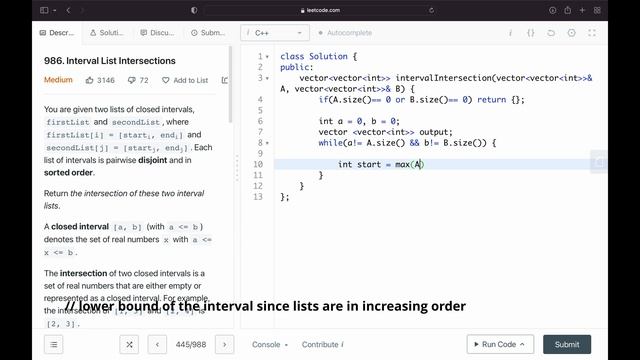640x360 pixels.
Task: Click the privacy shield icon in Safari
Action: (x=194, y=10)
